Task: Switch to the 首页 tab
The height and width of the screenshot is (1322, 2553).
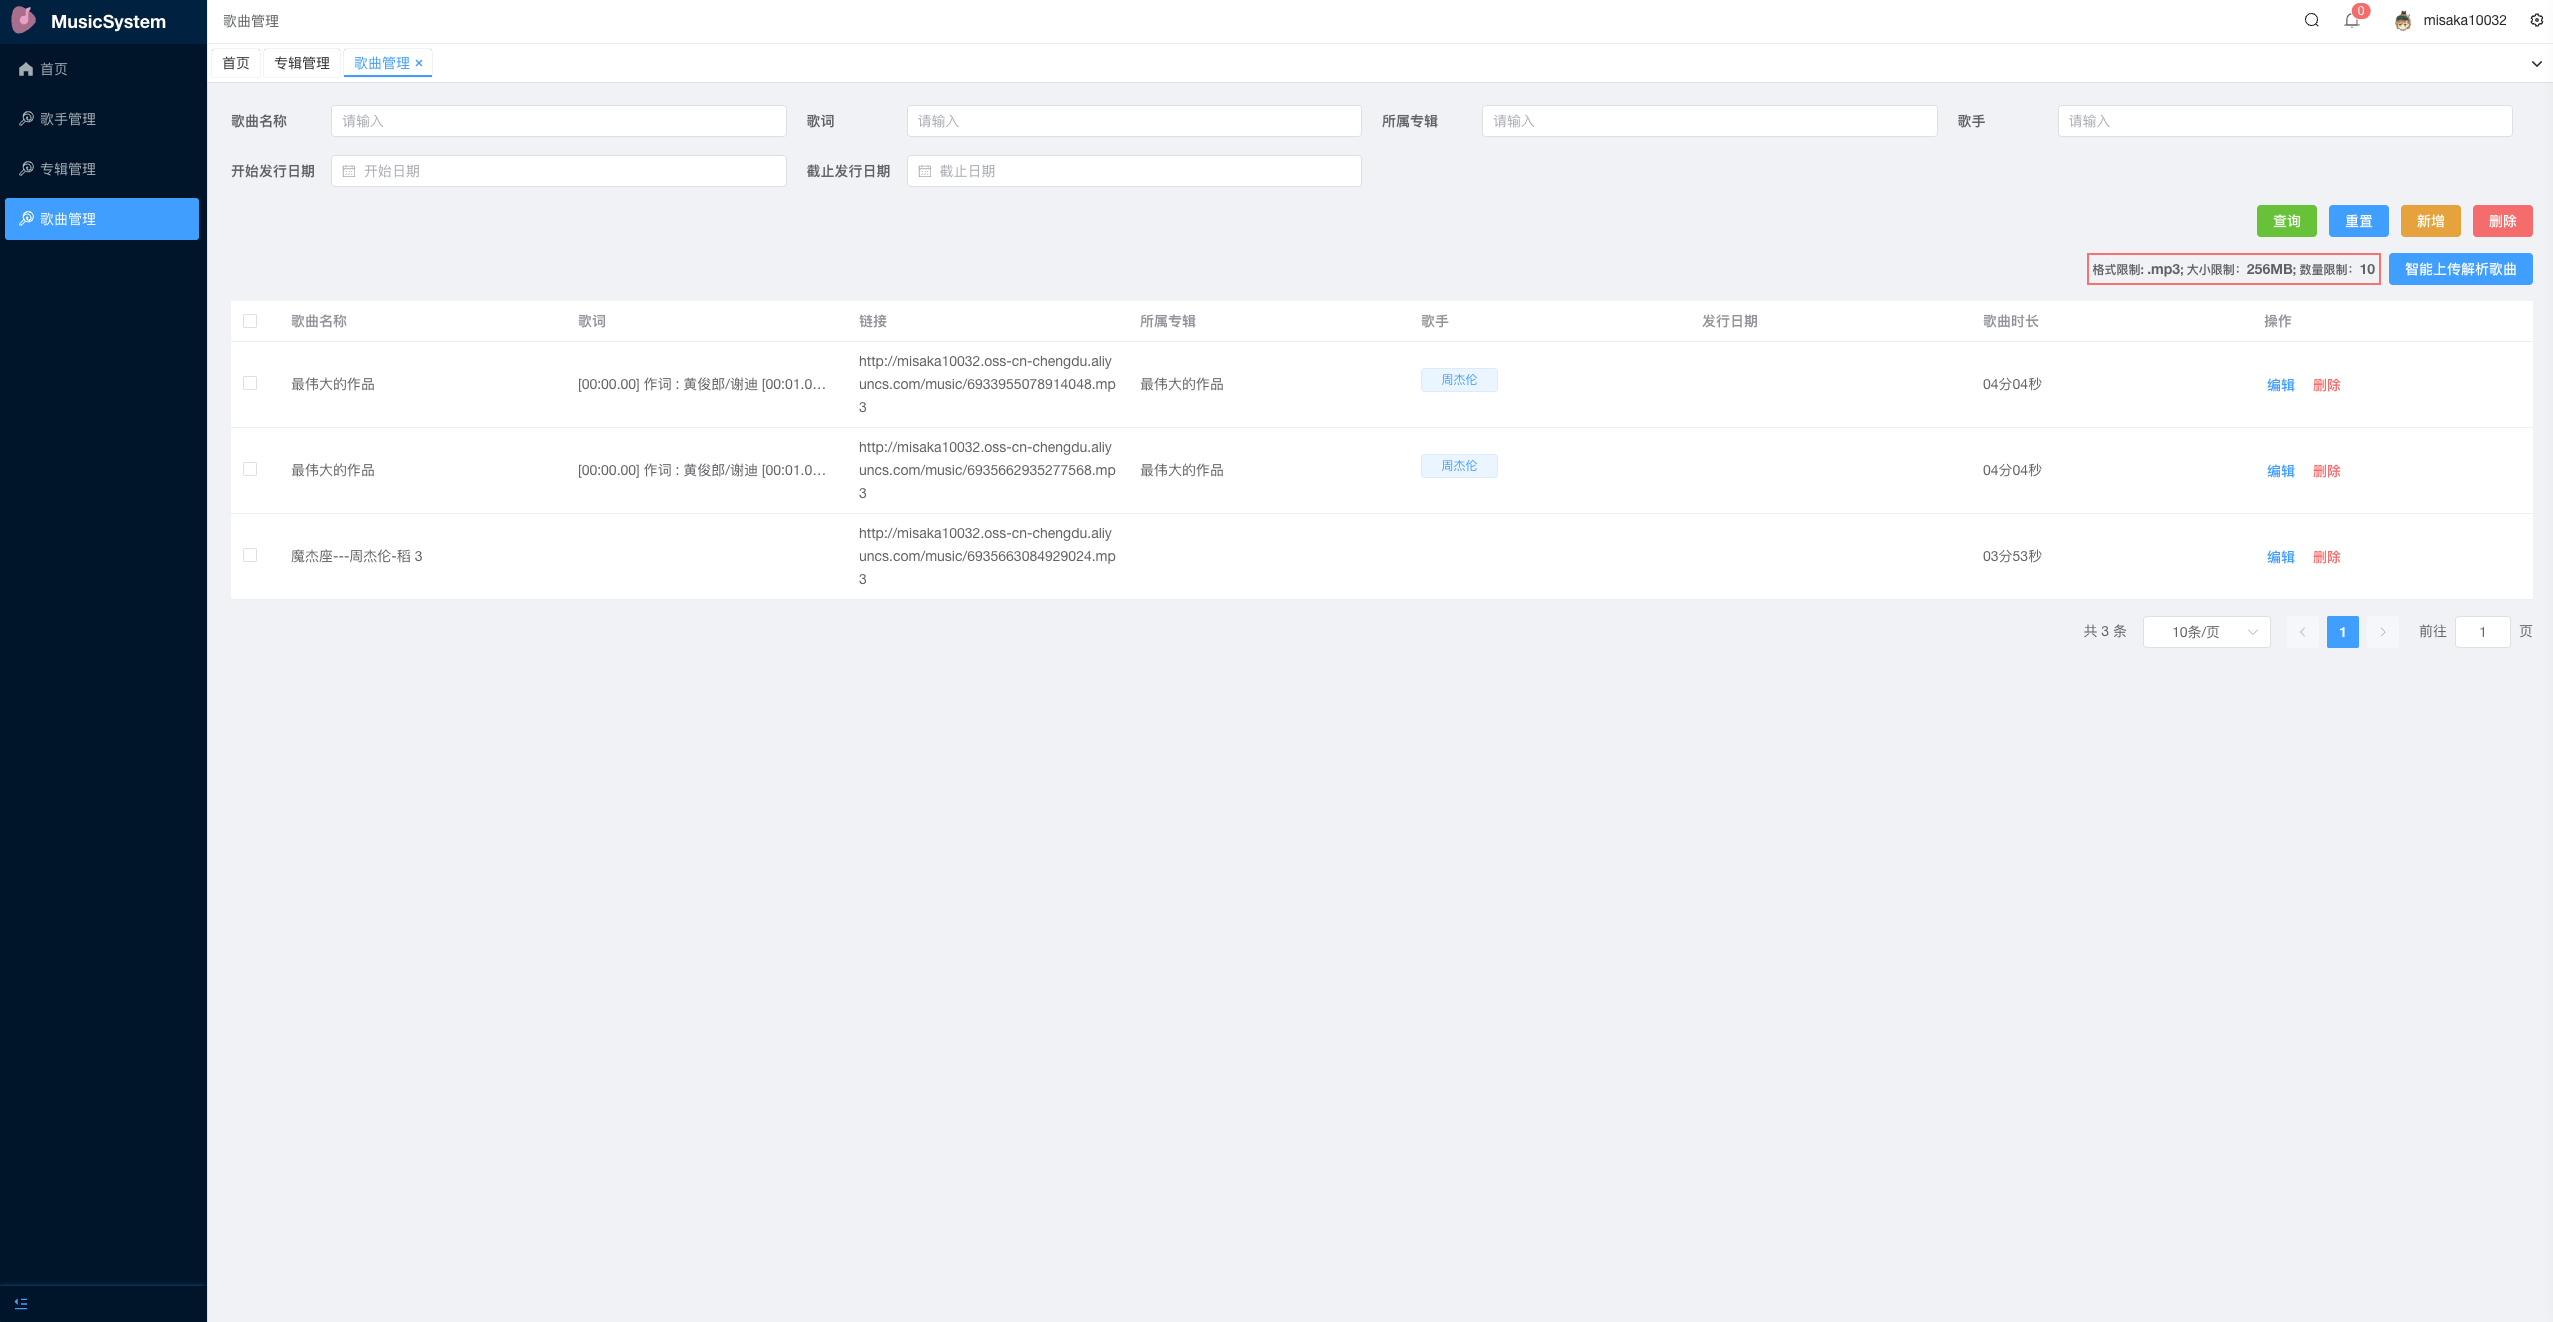Action: tap(236, 62)
